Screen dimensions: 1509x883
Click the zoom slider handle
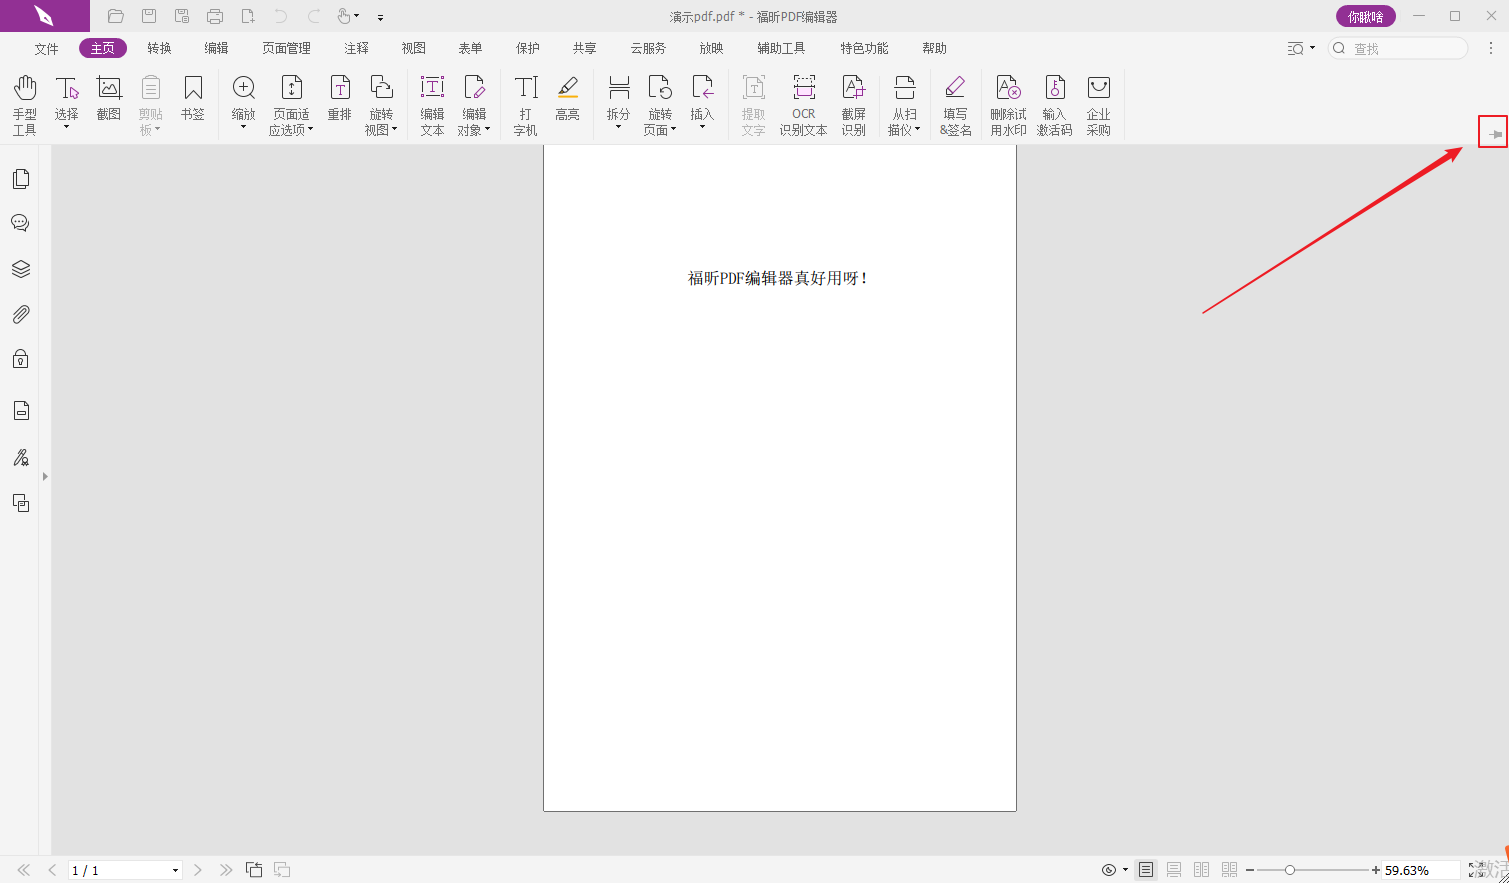[1290, 870]
